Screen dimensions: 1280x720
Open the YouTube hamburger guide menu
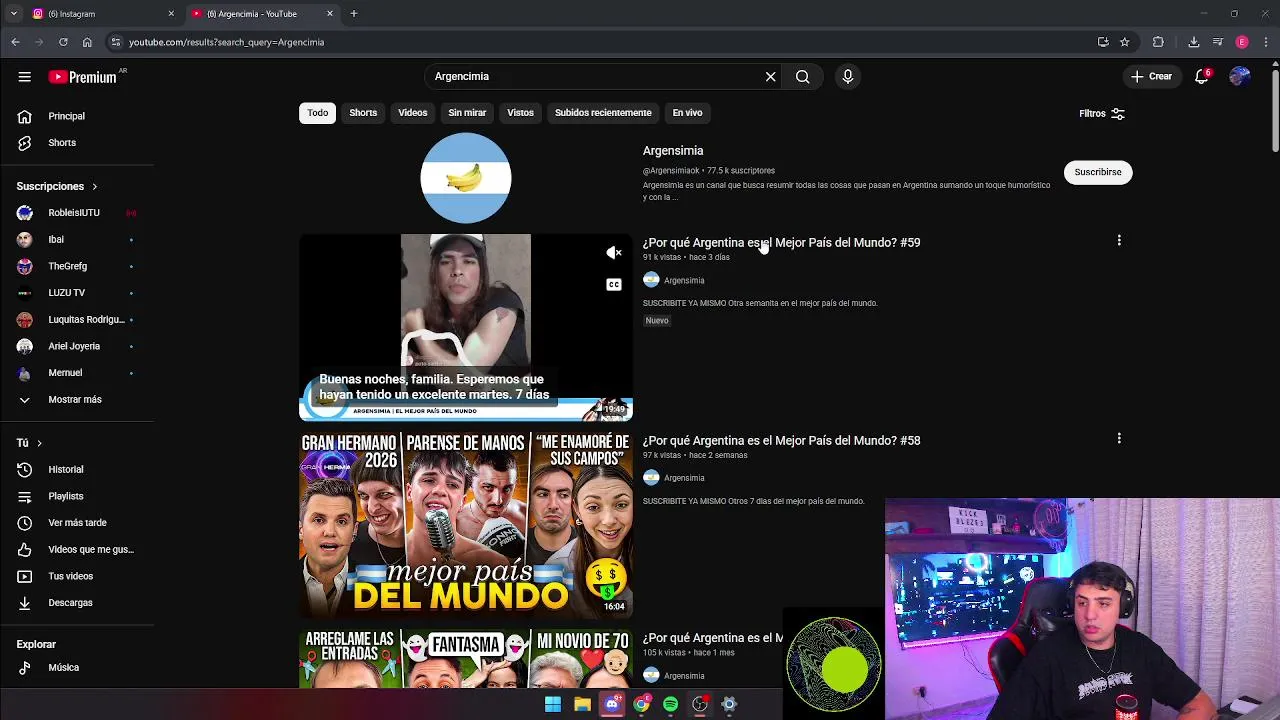coord(24,77)
